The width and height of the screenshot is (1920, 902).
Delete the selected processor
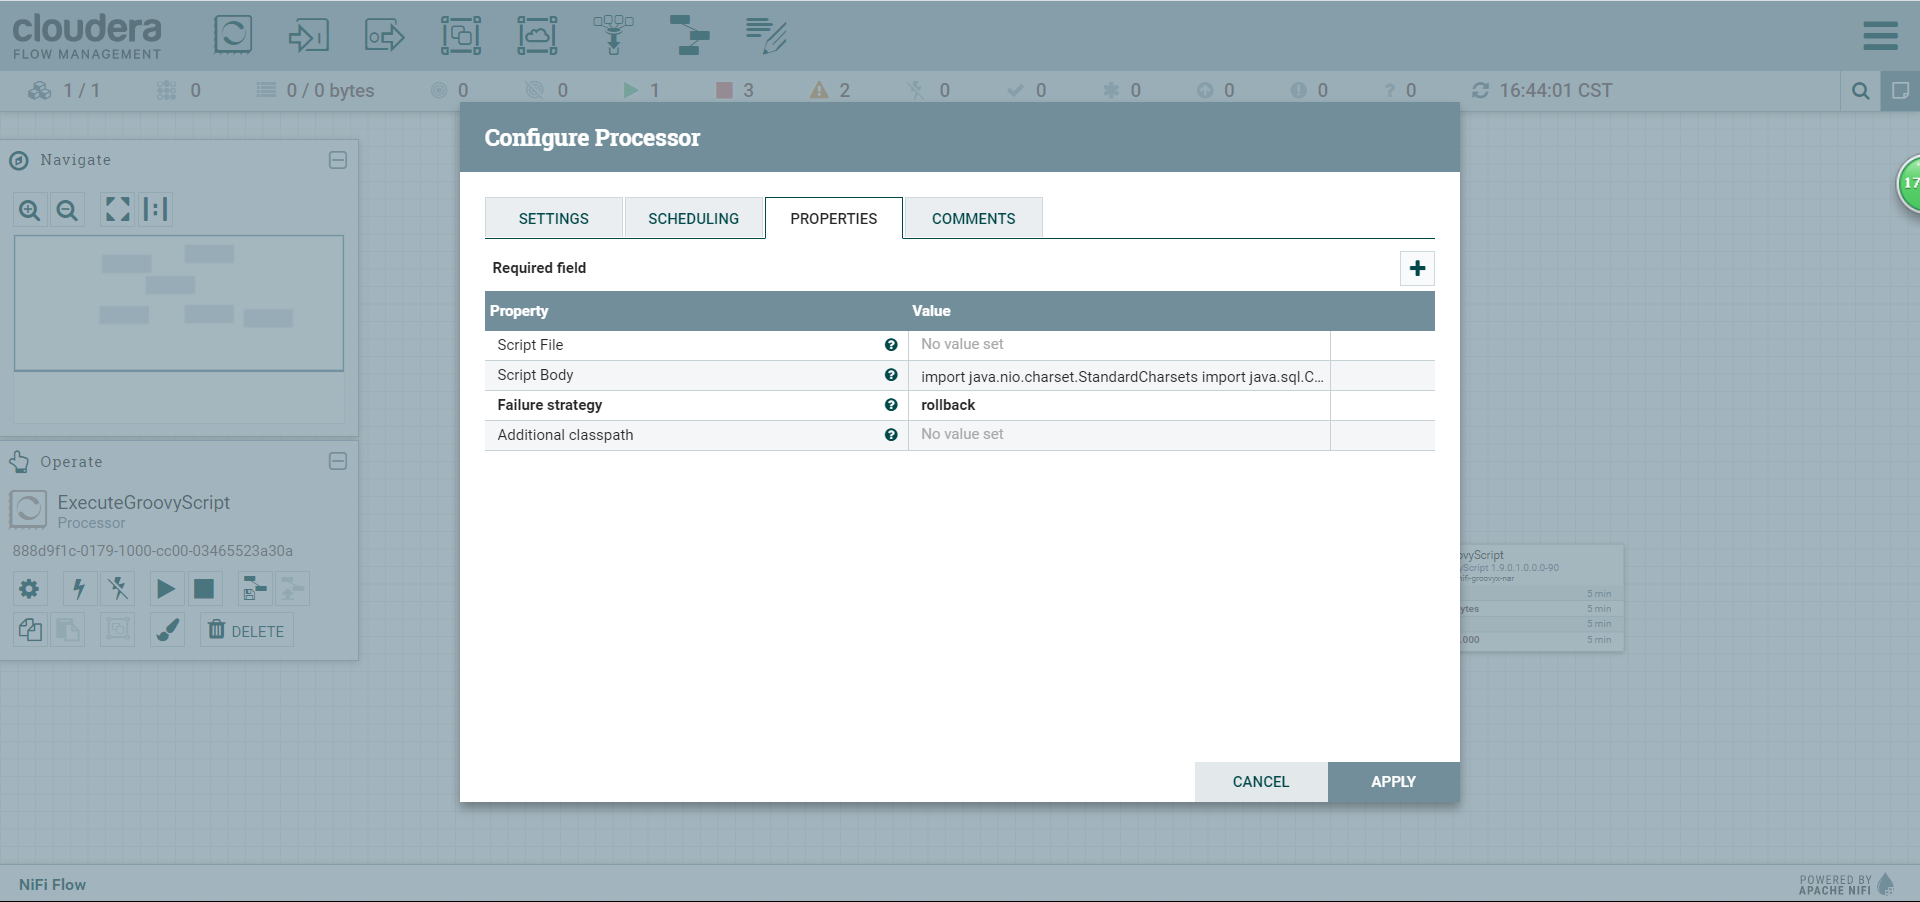click(x=247, y=630)
